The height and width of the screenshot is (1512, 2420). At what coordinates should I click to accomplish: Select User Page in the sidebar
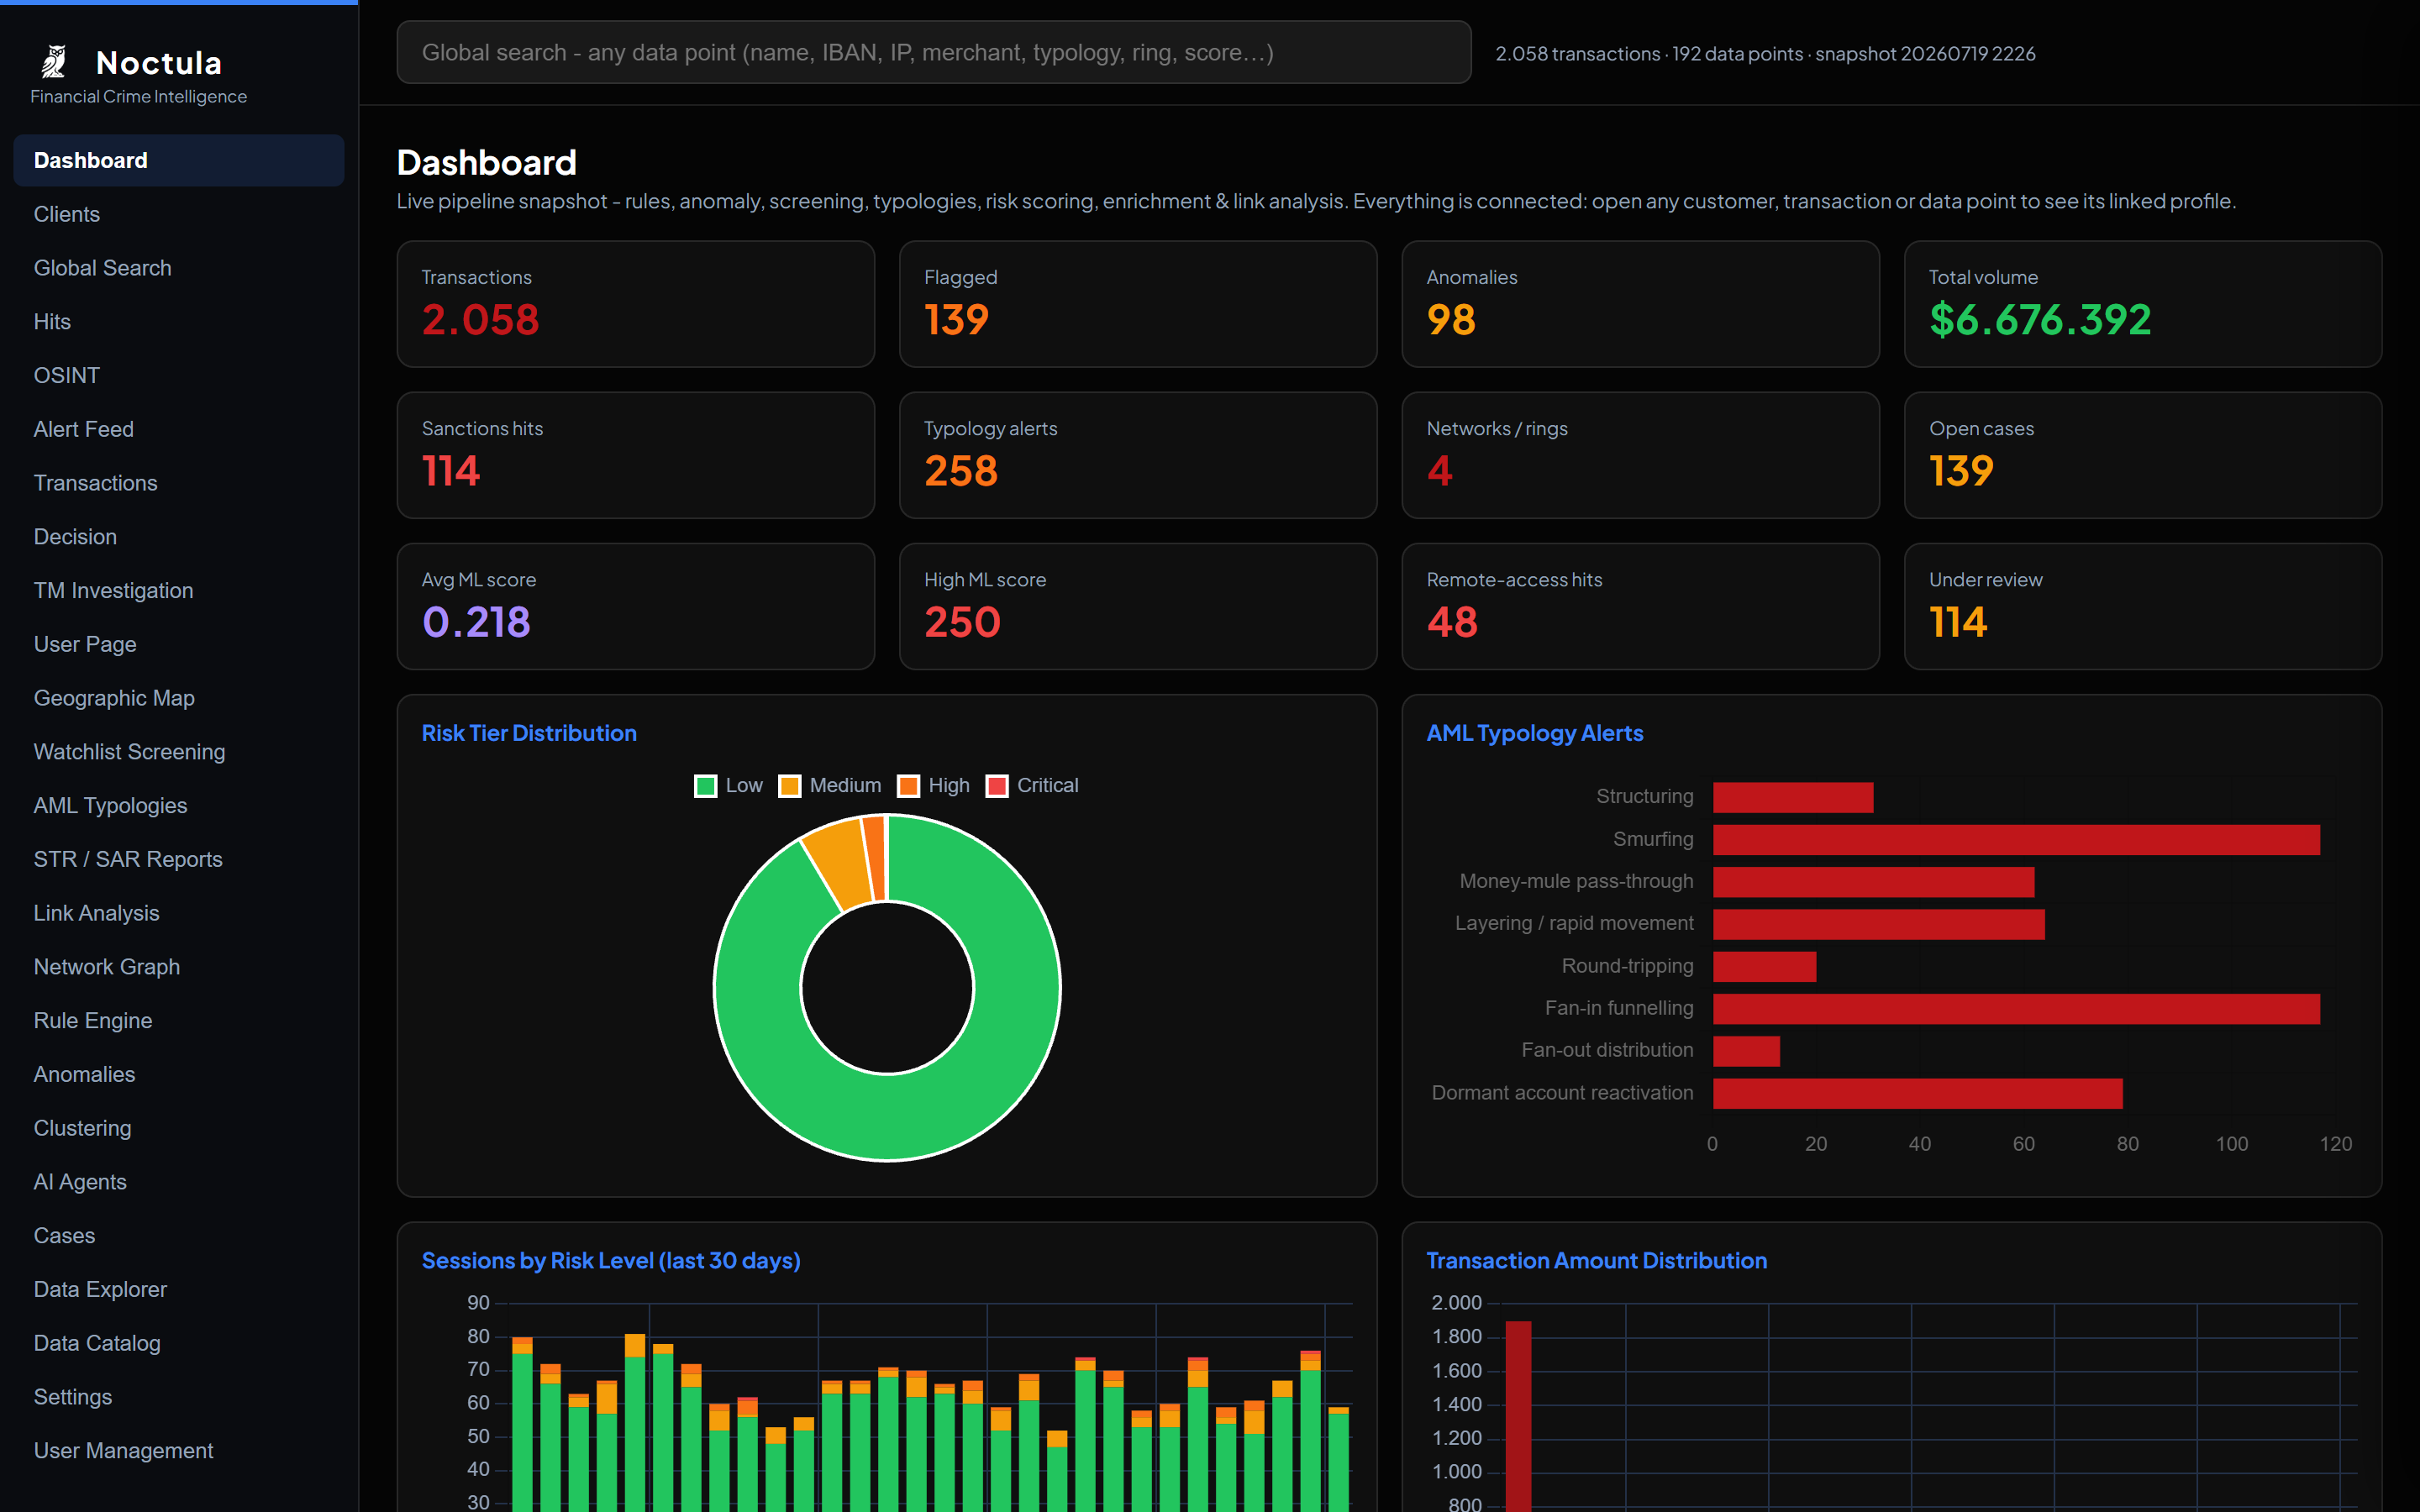[x=179, y=644]
